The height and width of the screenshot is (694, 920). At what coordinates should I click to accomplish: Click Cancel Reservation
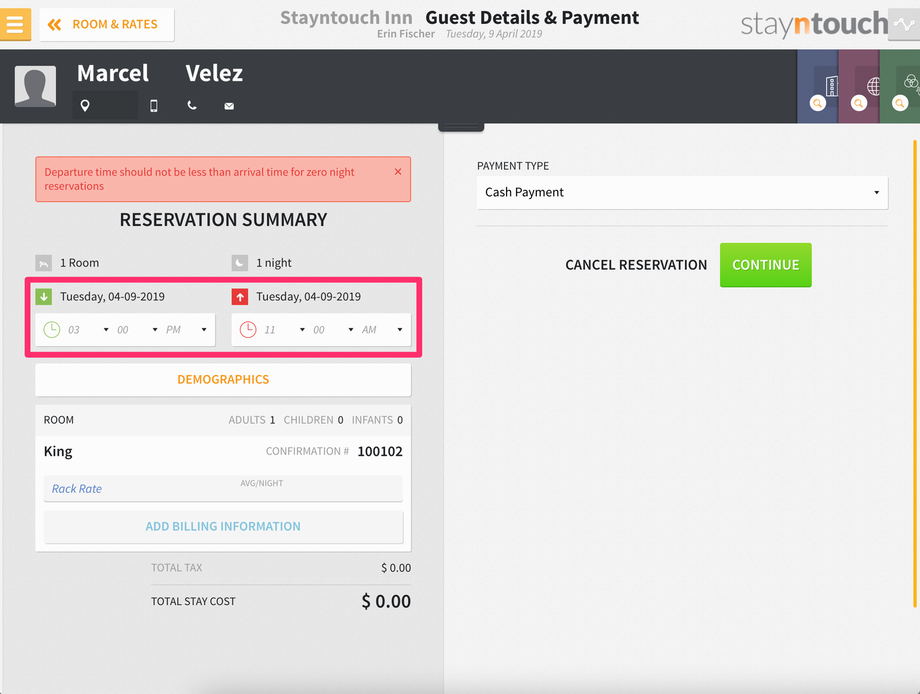pos(636,265)
